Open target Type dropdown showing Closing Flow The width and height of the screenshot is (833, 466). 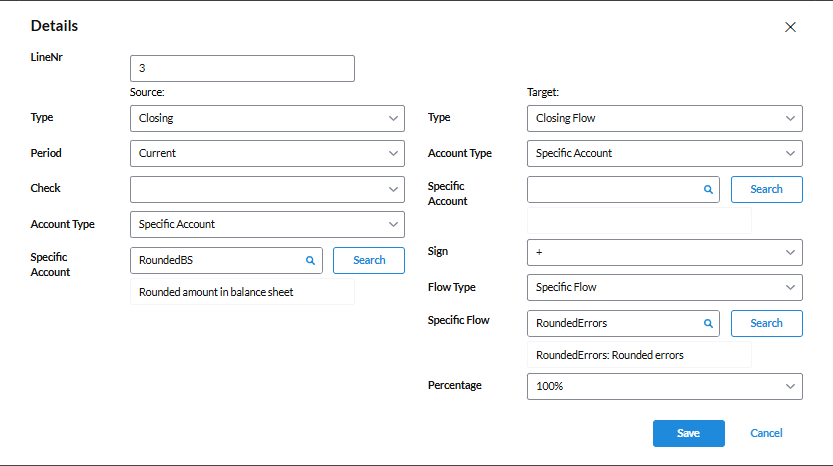tap(664, 118)
